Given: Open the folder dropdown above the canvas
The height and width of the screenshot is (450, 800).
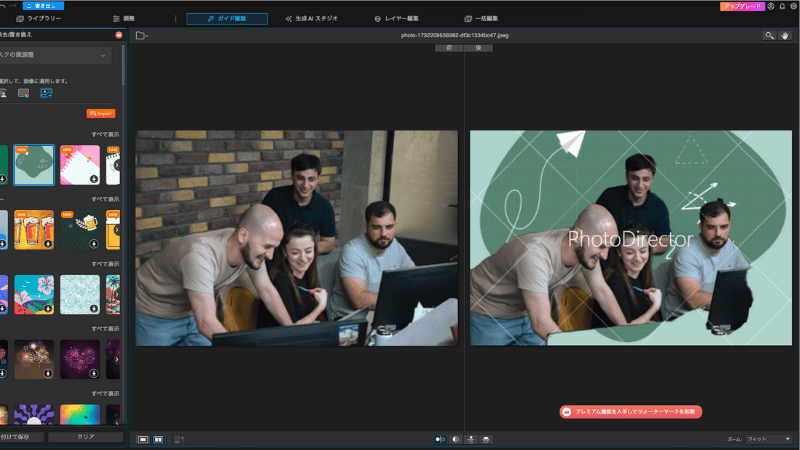Looking at the screenshot, I should 142,36.
